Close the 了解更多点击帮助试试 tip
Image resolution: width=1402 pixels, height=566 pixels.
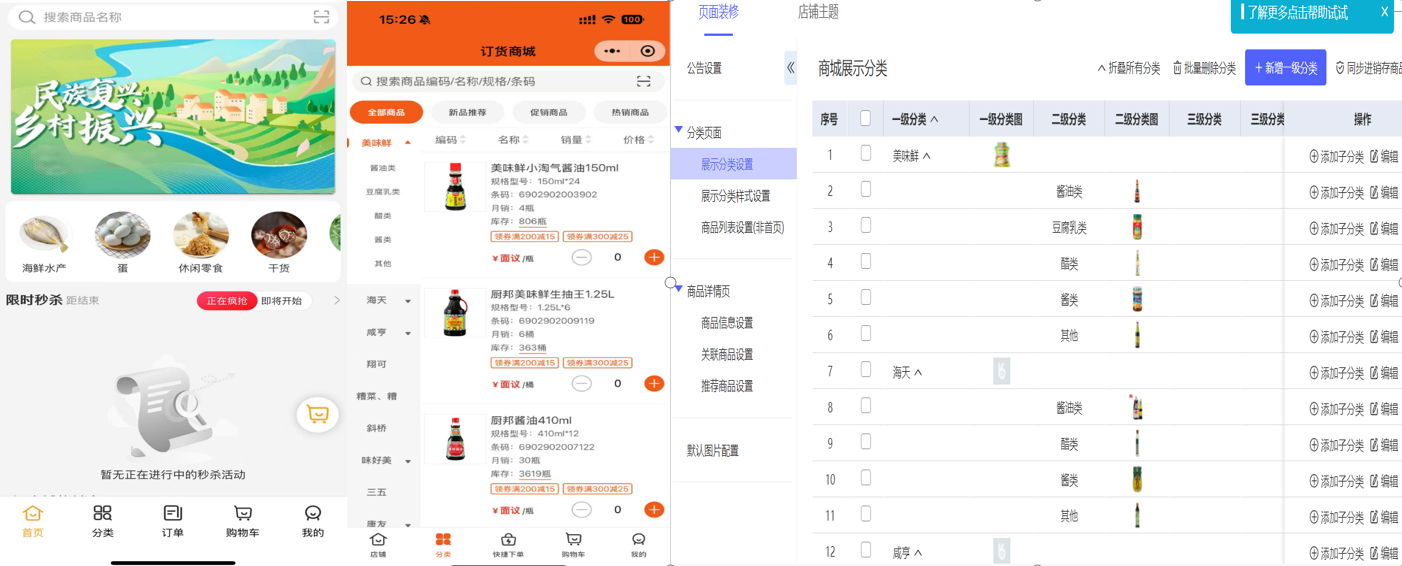pos(1384,12)
